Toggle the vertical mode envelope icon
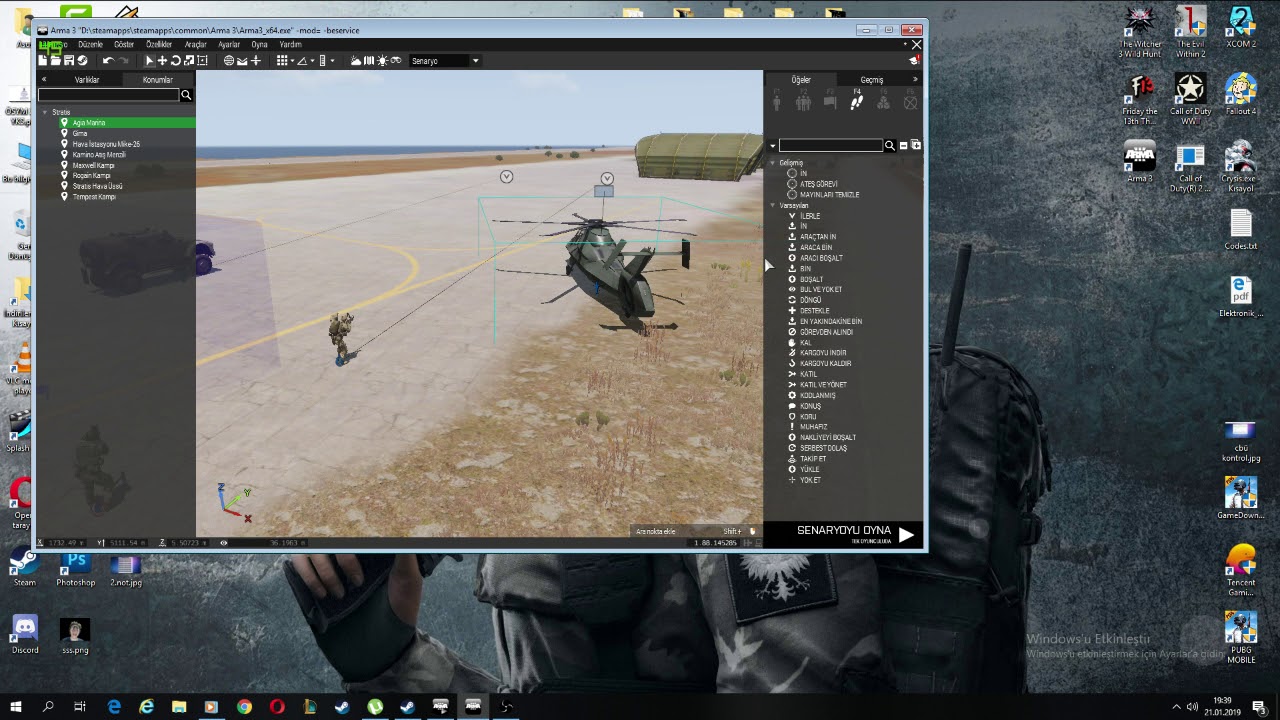This screenshot has height=720, width=1280. (242, 61)
